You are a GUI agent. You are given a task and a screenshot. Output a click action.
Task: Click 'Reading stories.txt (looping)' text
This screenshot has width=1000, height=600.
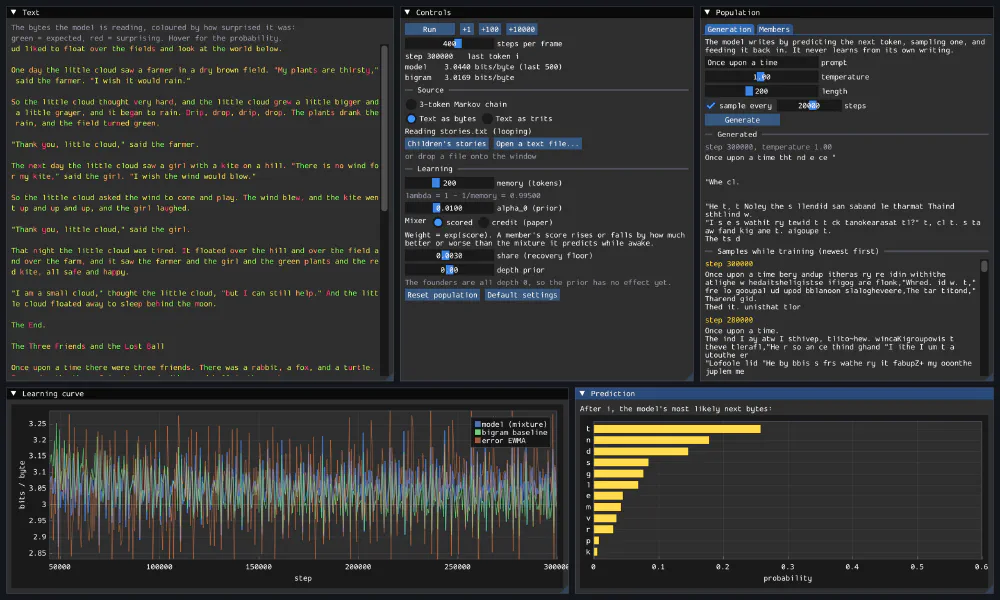[467, 131]
